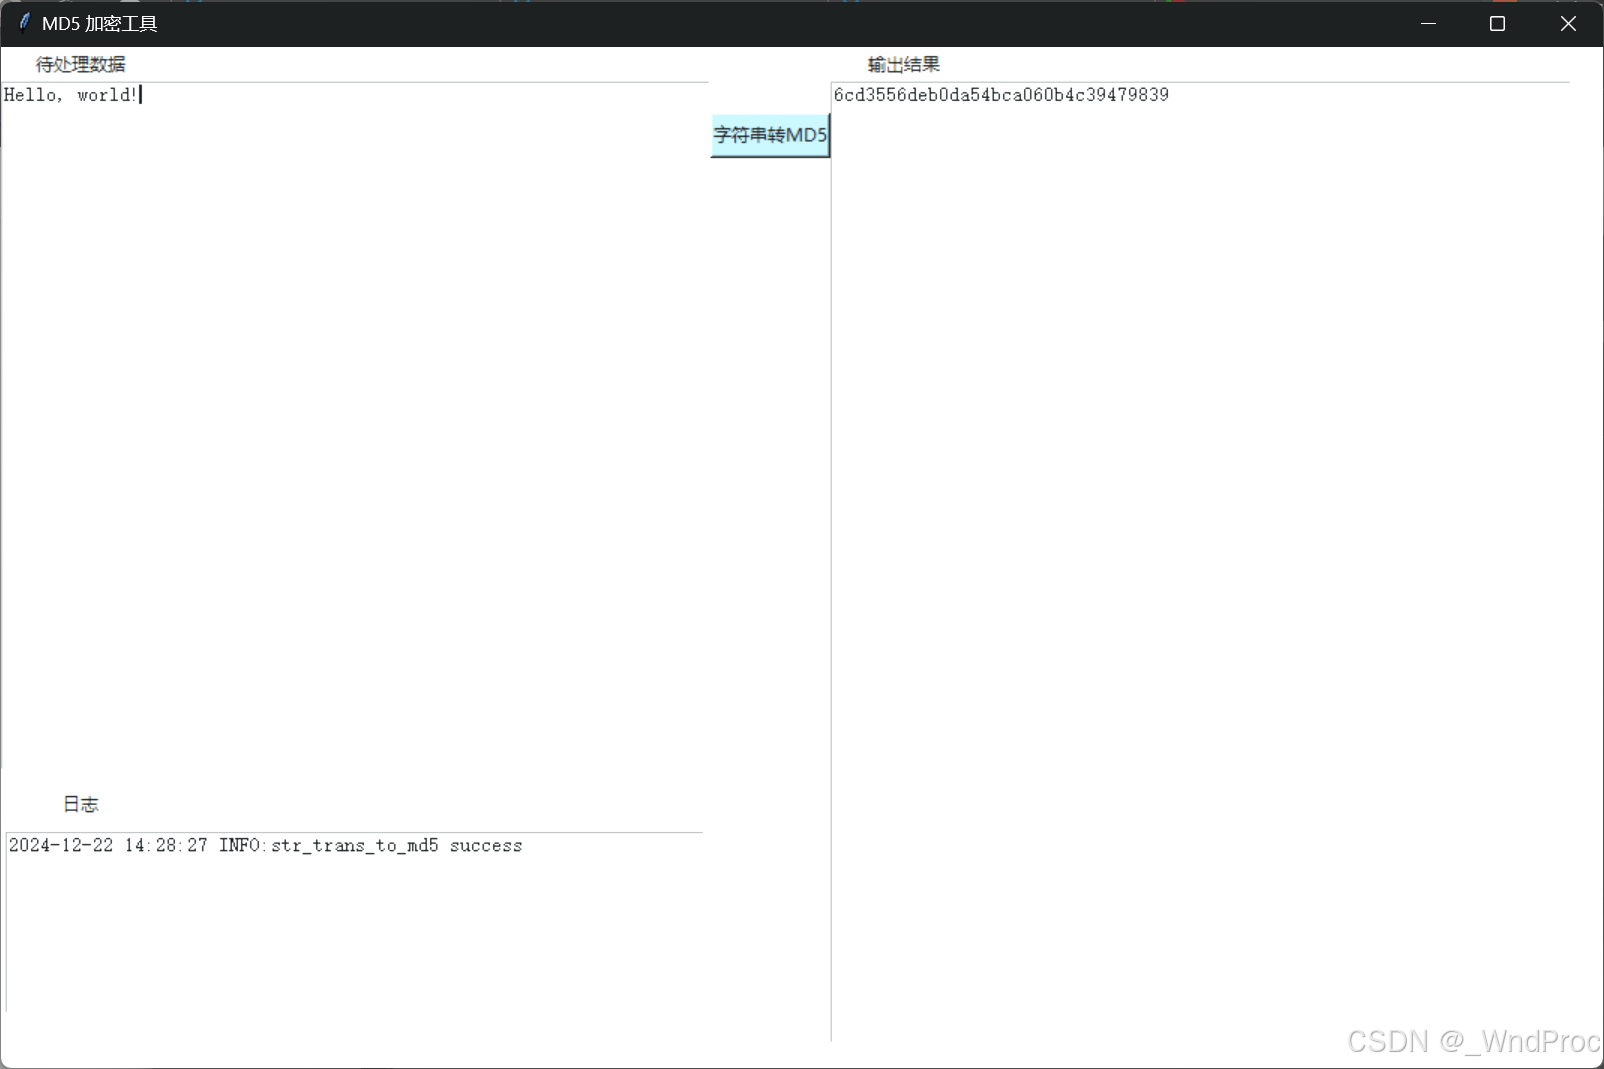Screen dimensions: 1604x1069
Task: Click the 字符串转MD5 conversion button
Action: (x=769, y=135)
